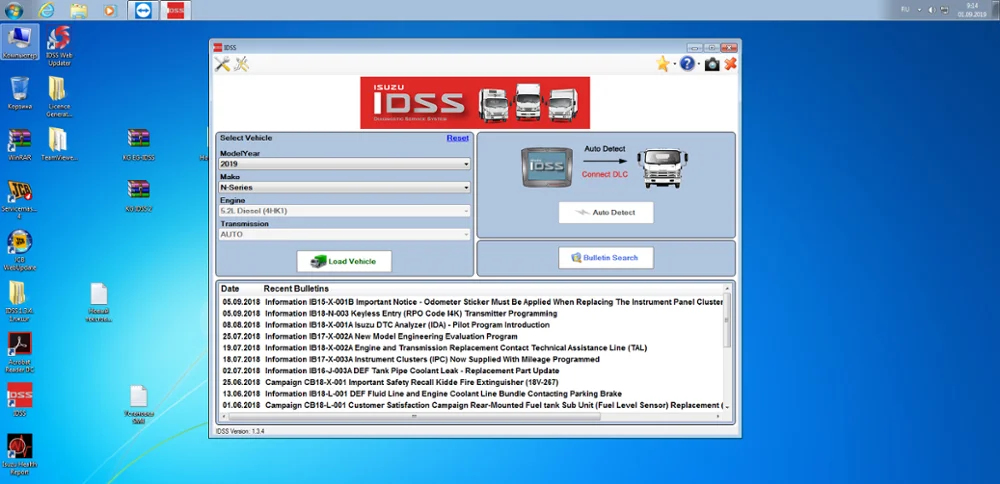The height and width of the screenshot is (484, 1000).
Task: Open dropdown arrow next to star icon
Action: coord(674,64)
